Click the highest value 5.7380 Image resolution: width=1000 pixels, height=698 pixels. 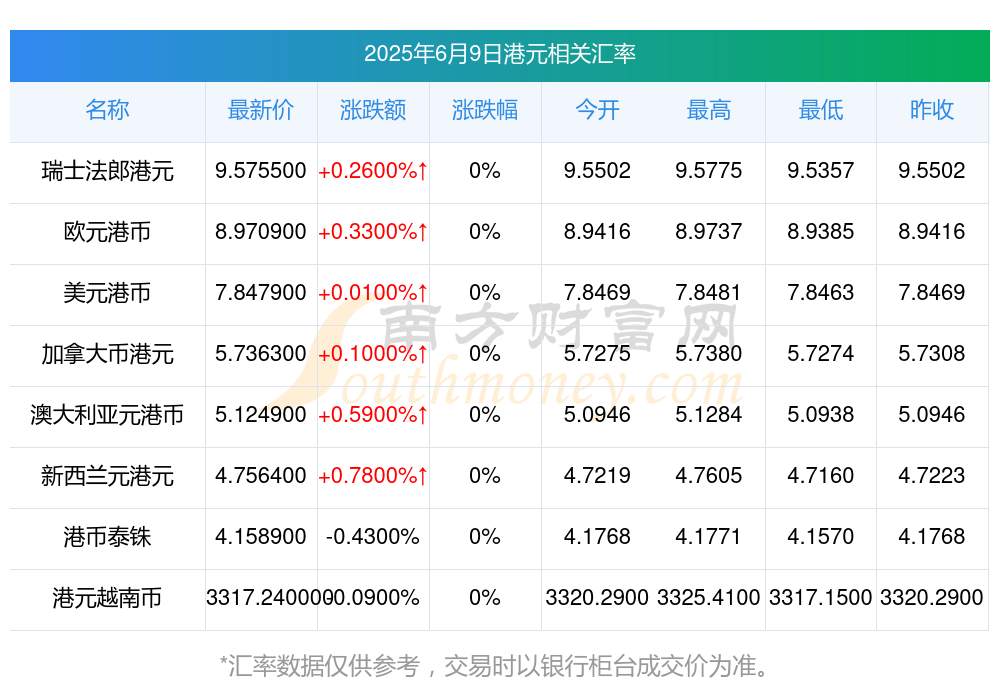point(709,353)
